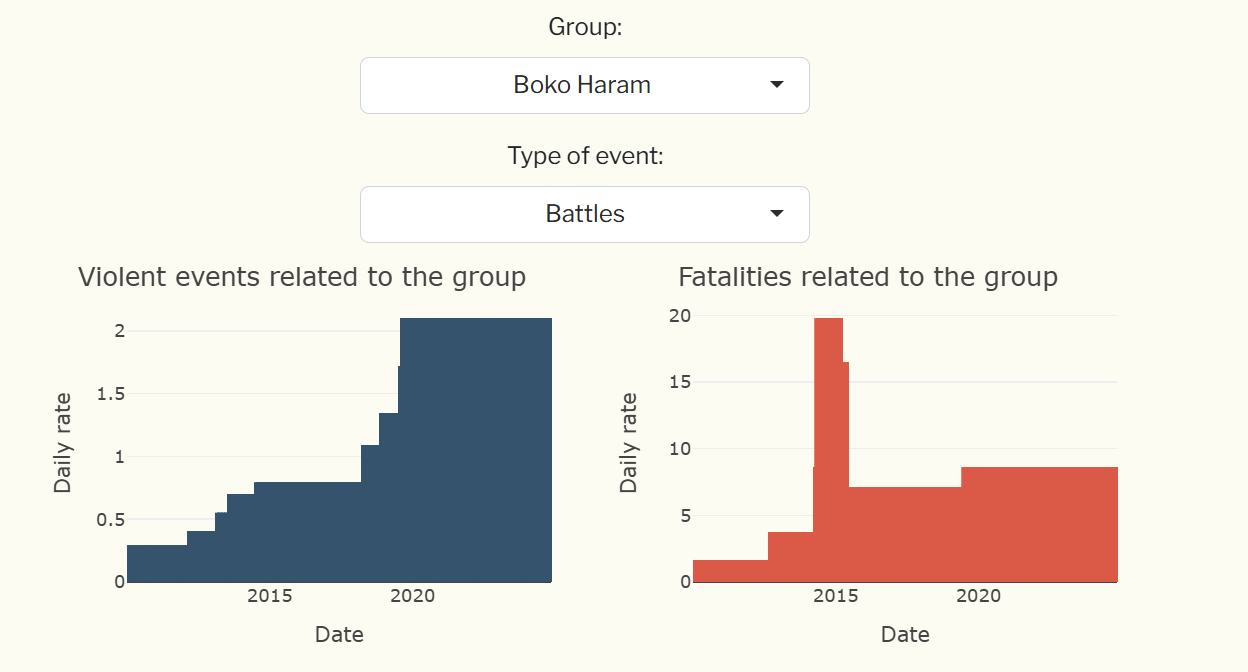Image resolution: width=1248 pixels, height=672 pixels.
Task: Click the tallest red bar in the fatalities chart
Action: [829, 450]
